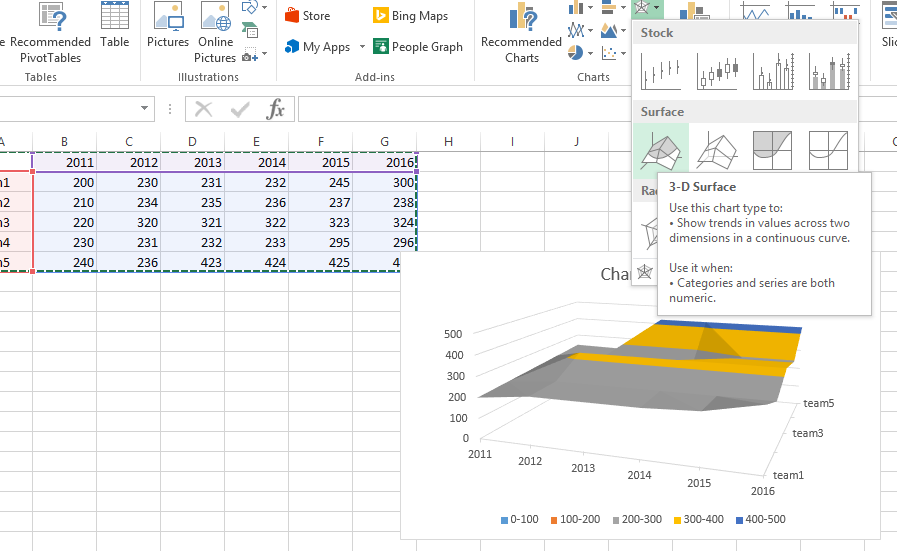
Task: Click the Insert Function fx button
Action: point(275,109)
